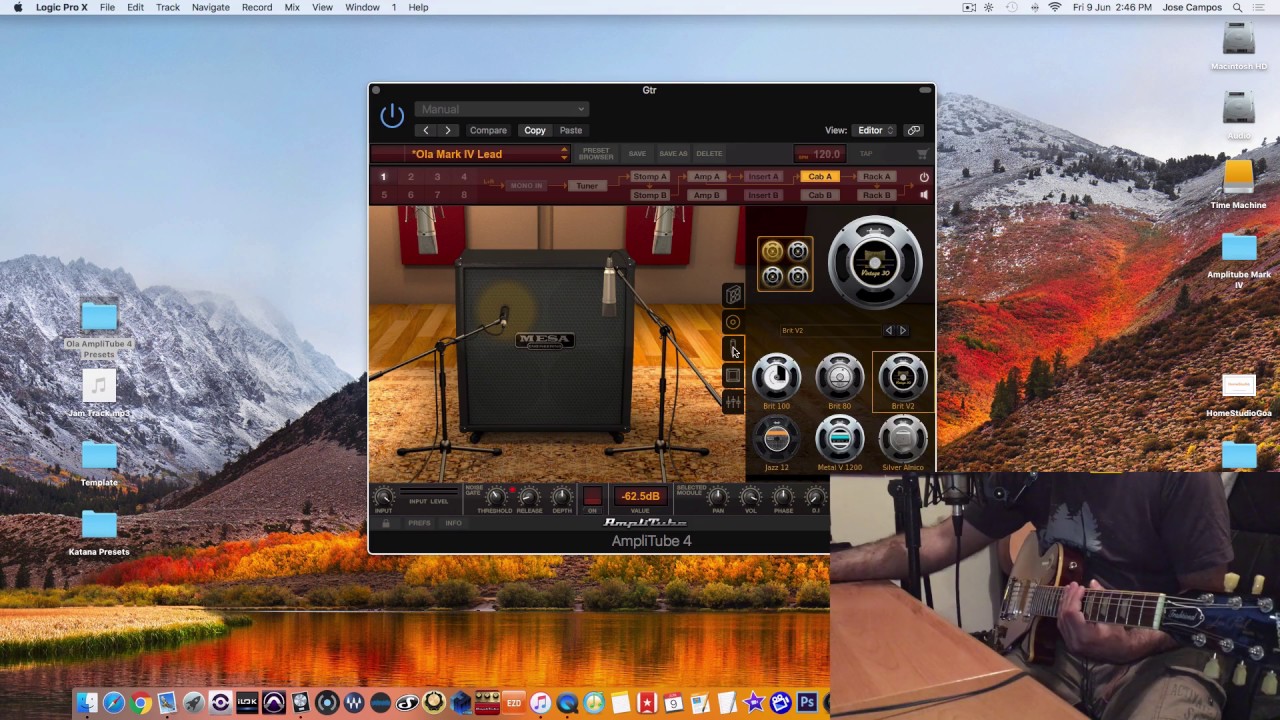The width and height of the screenshot is (1280, 720).
Task: Open the cabinet selection view icon
Action: point(733,294)
